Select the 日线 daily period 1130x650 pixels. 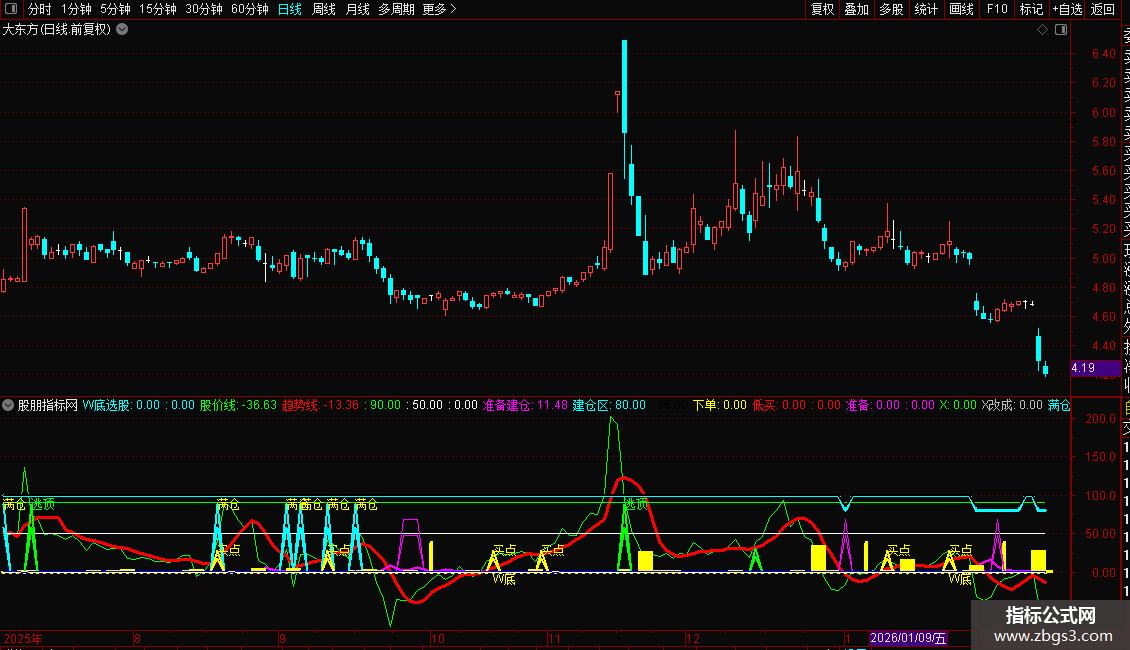tap(290, 9)
